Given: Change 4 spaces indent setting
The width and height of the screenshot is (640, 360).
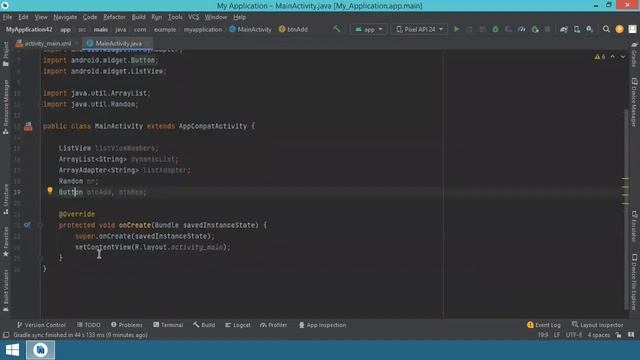Looking at the screenshot, I should point(598,335).
